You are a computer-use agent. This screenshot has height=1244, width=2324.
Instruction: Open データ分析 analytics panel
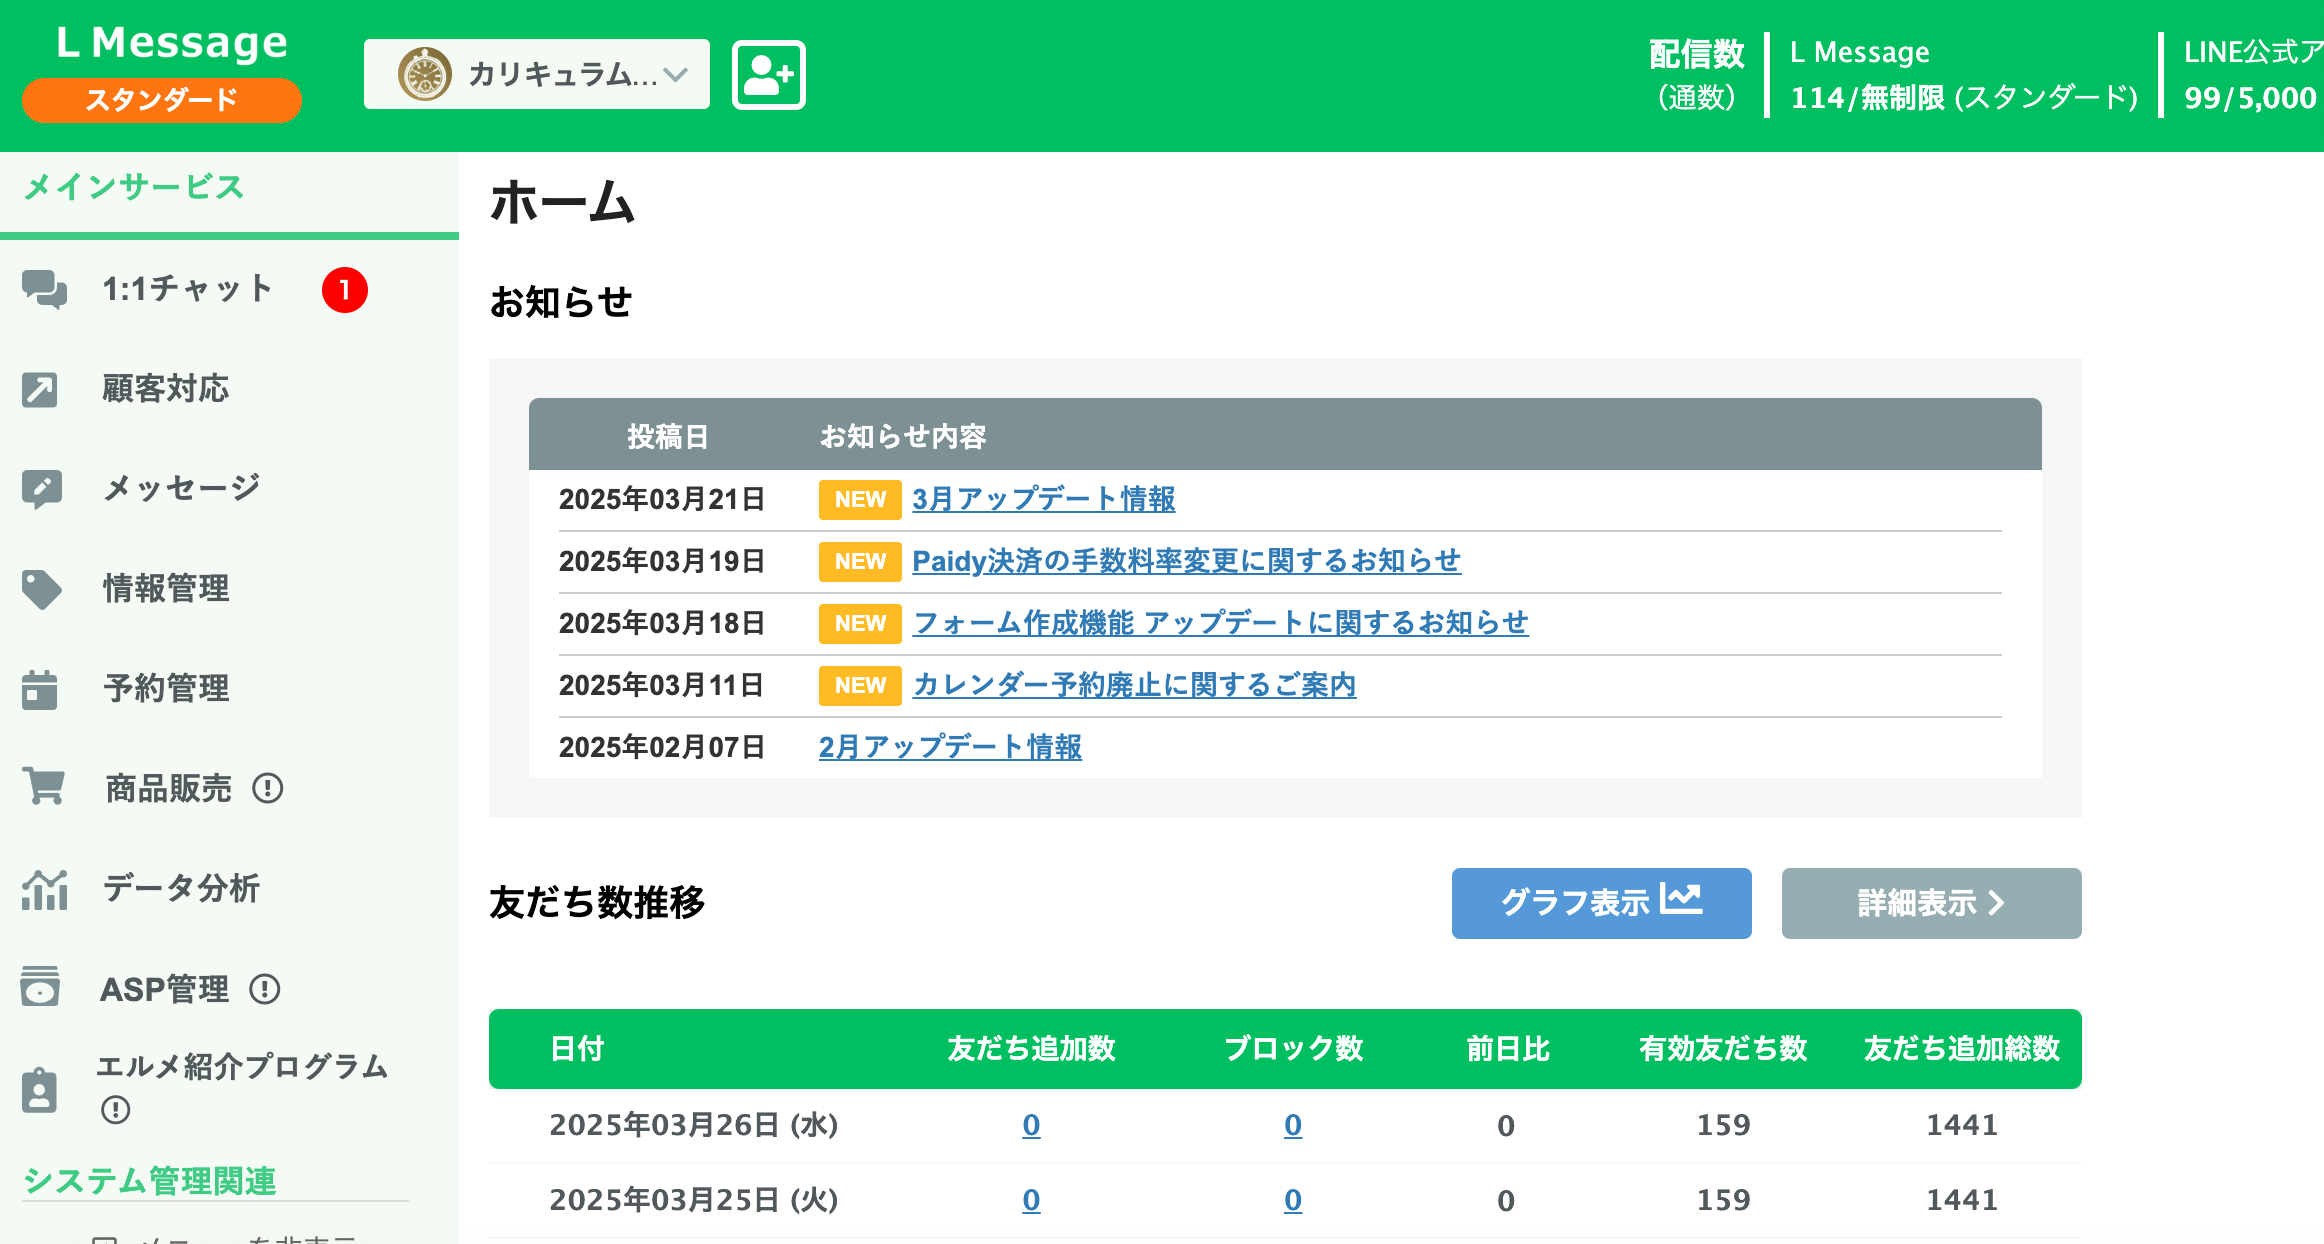pyautogui.click(x=182, y=888)
